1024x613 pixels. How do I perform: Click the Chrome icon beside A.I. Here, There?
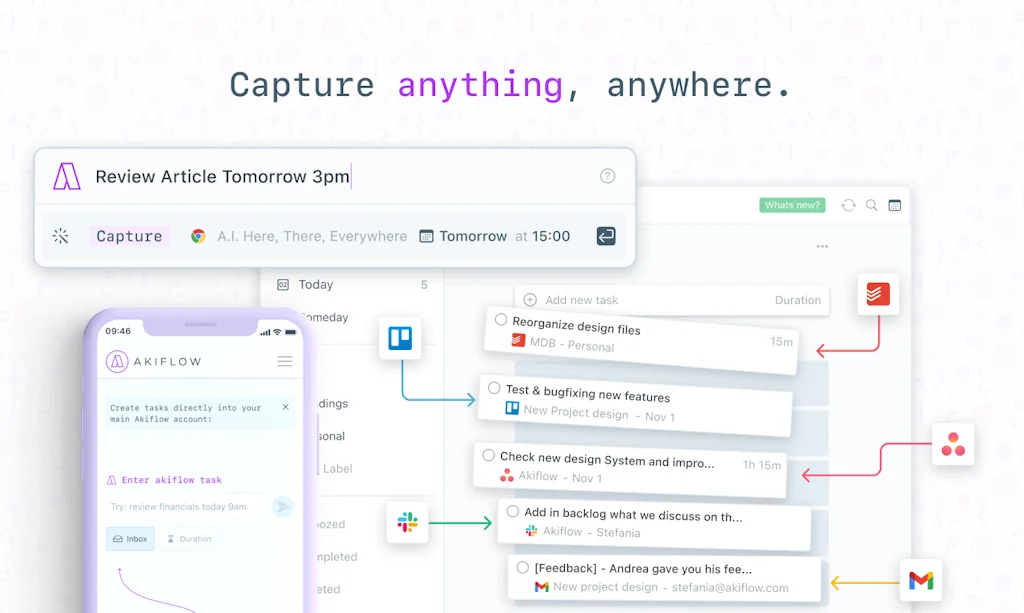(x=198, y=236)
